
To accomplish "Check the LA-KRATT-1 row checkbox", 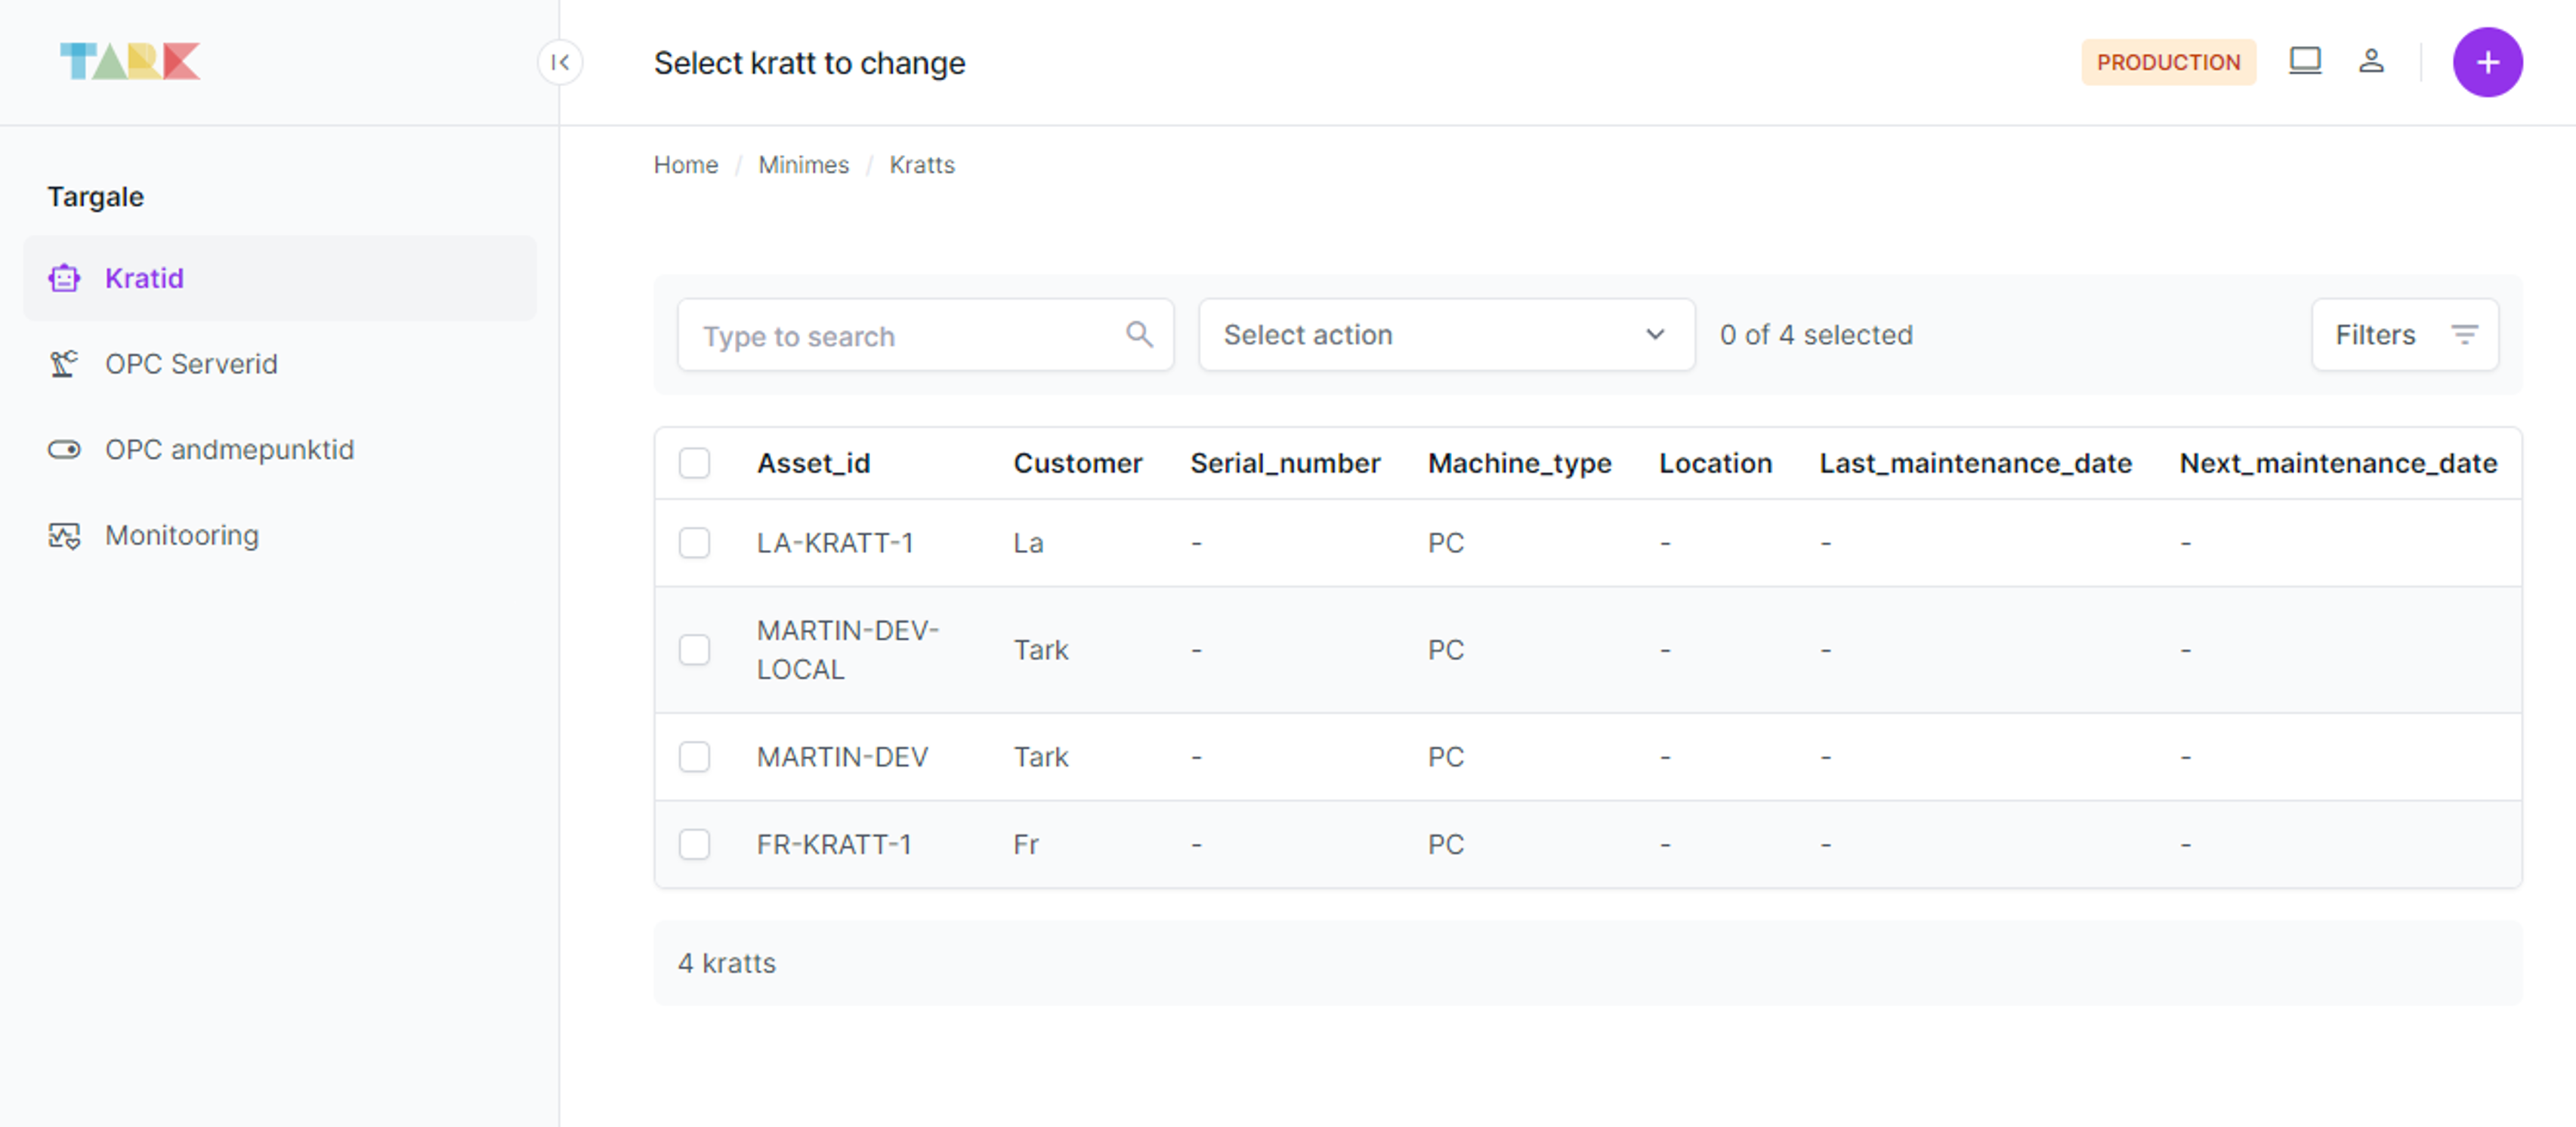I will click(694, 543).
